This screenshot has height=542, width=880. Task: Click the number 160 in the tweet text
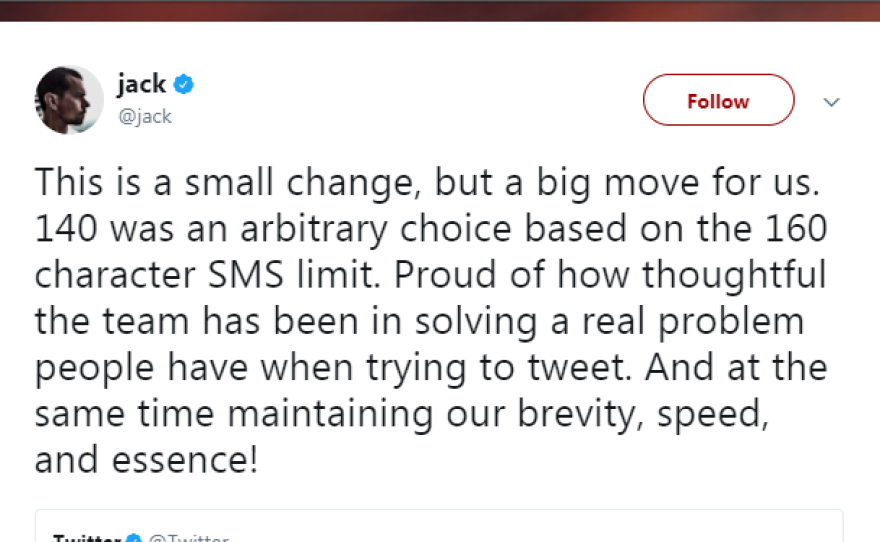pyautogui.click(x=796, y=230)
